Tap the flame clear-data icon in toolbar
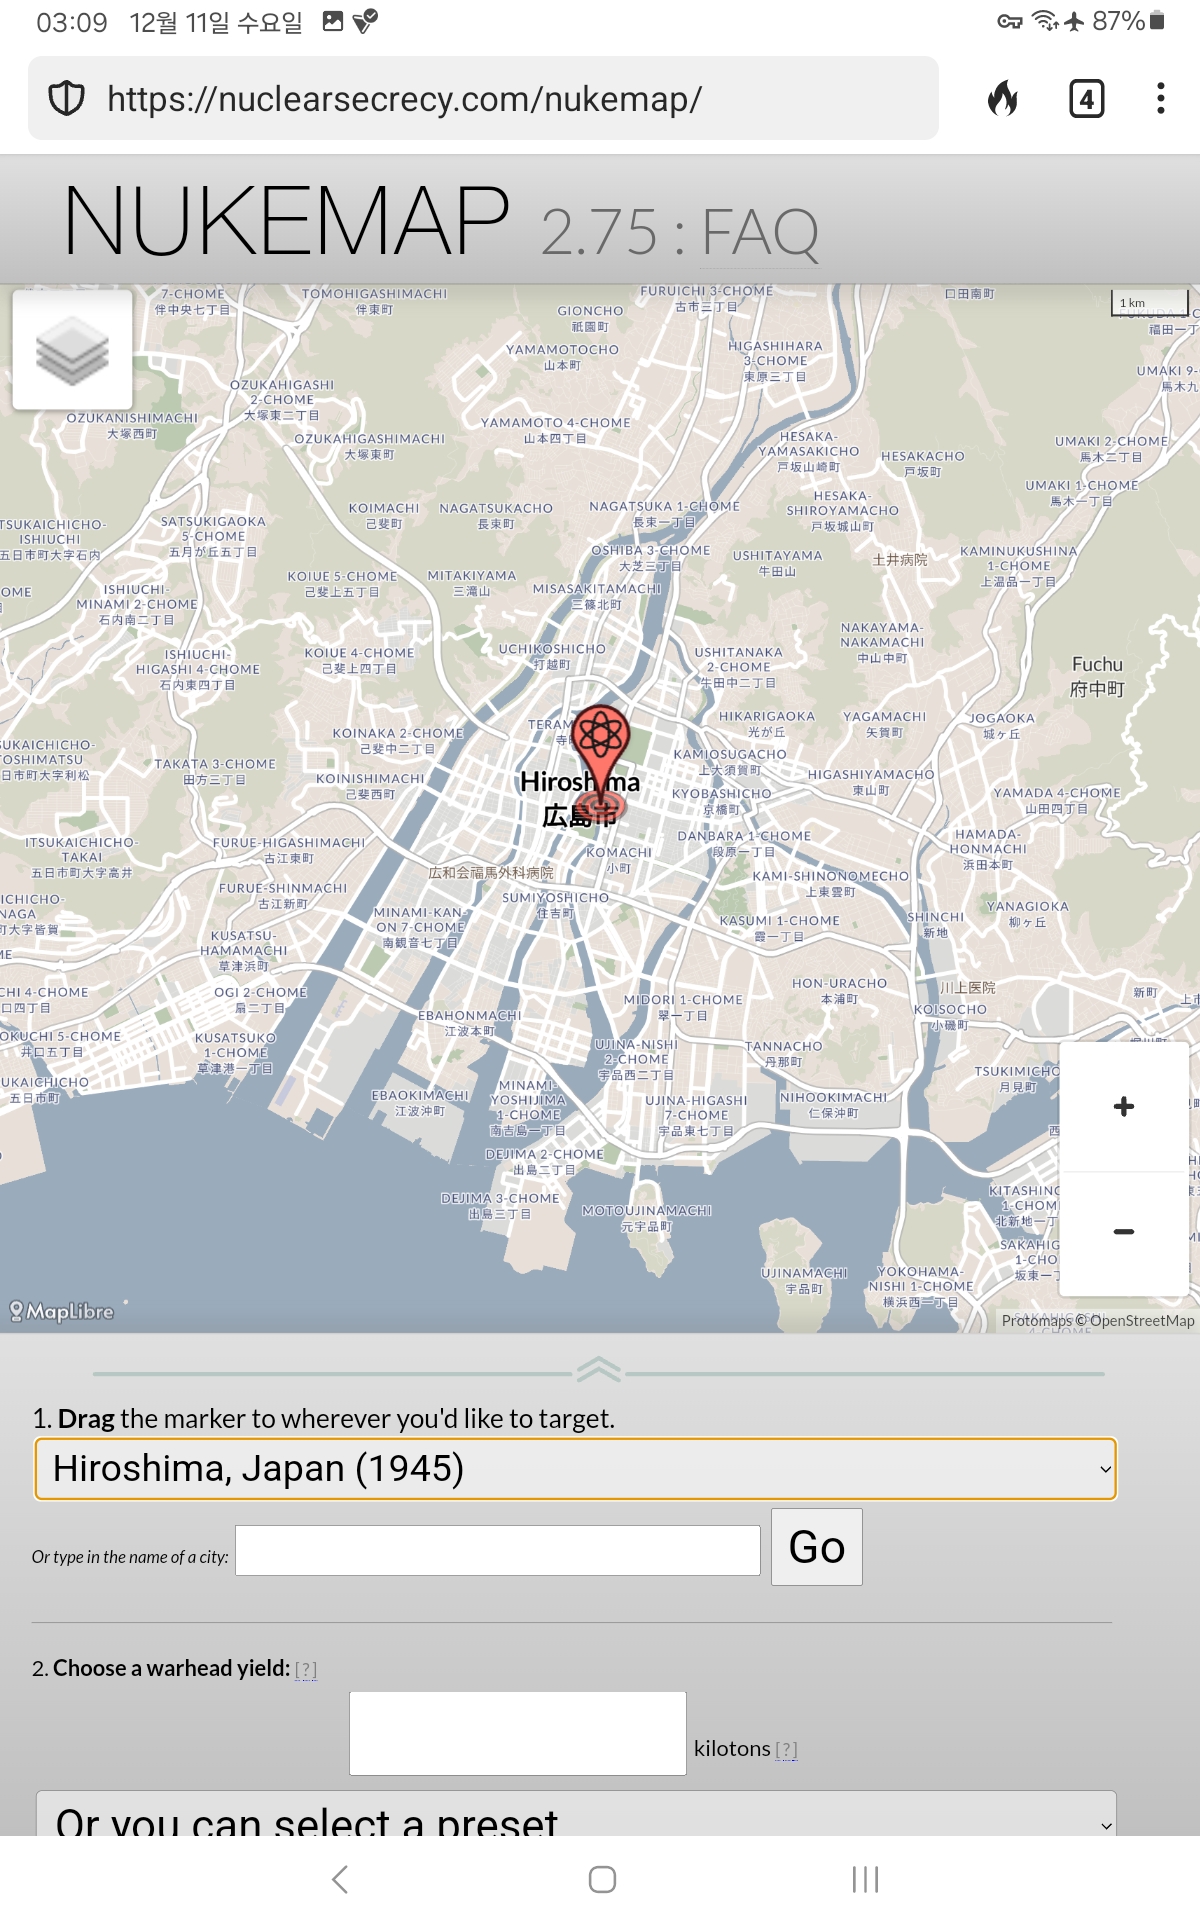Viewport: 1200px width, 1920px height. [1003, 98]
